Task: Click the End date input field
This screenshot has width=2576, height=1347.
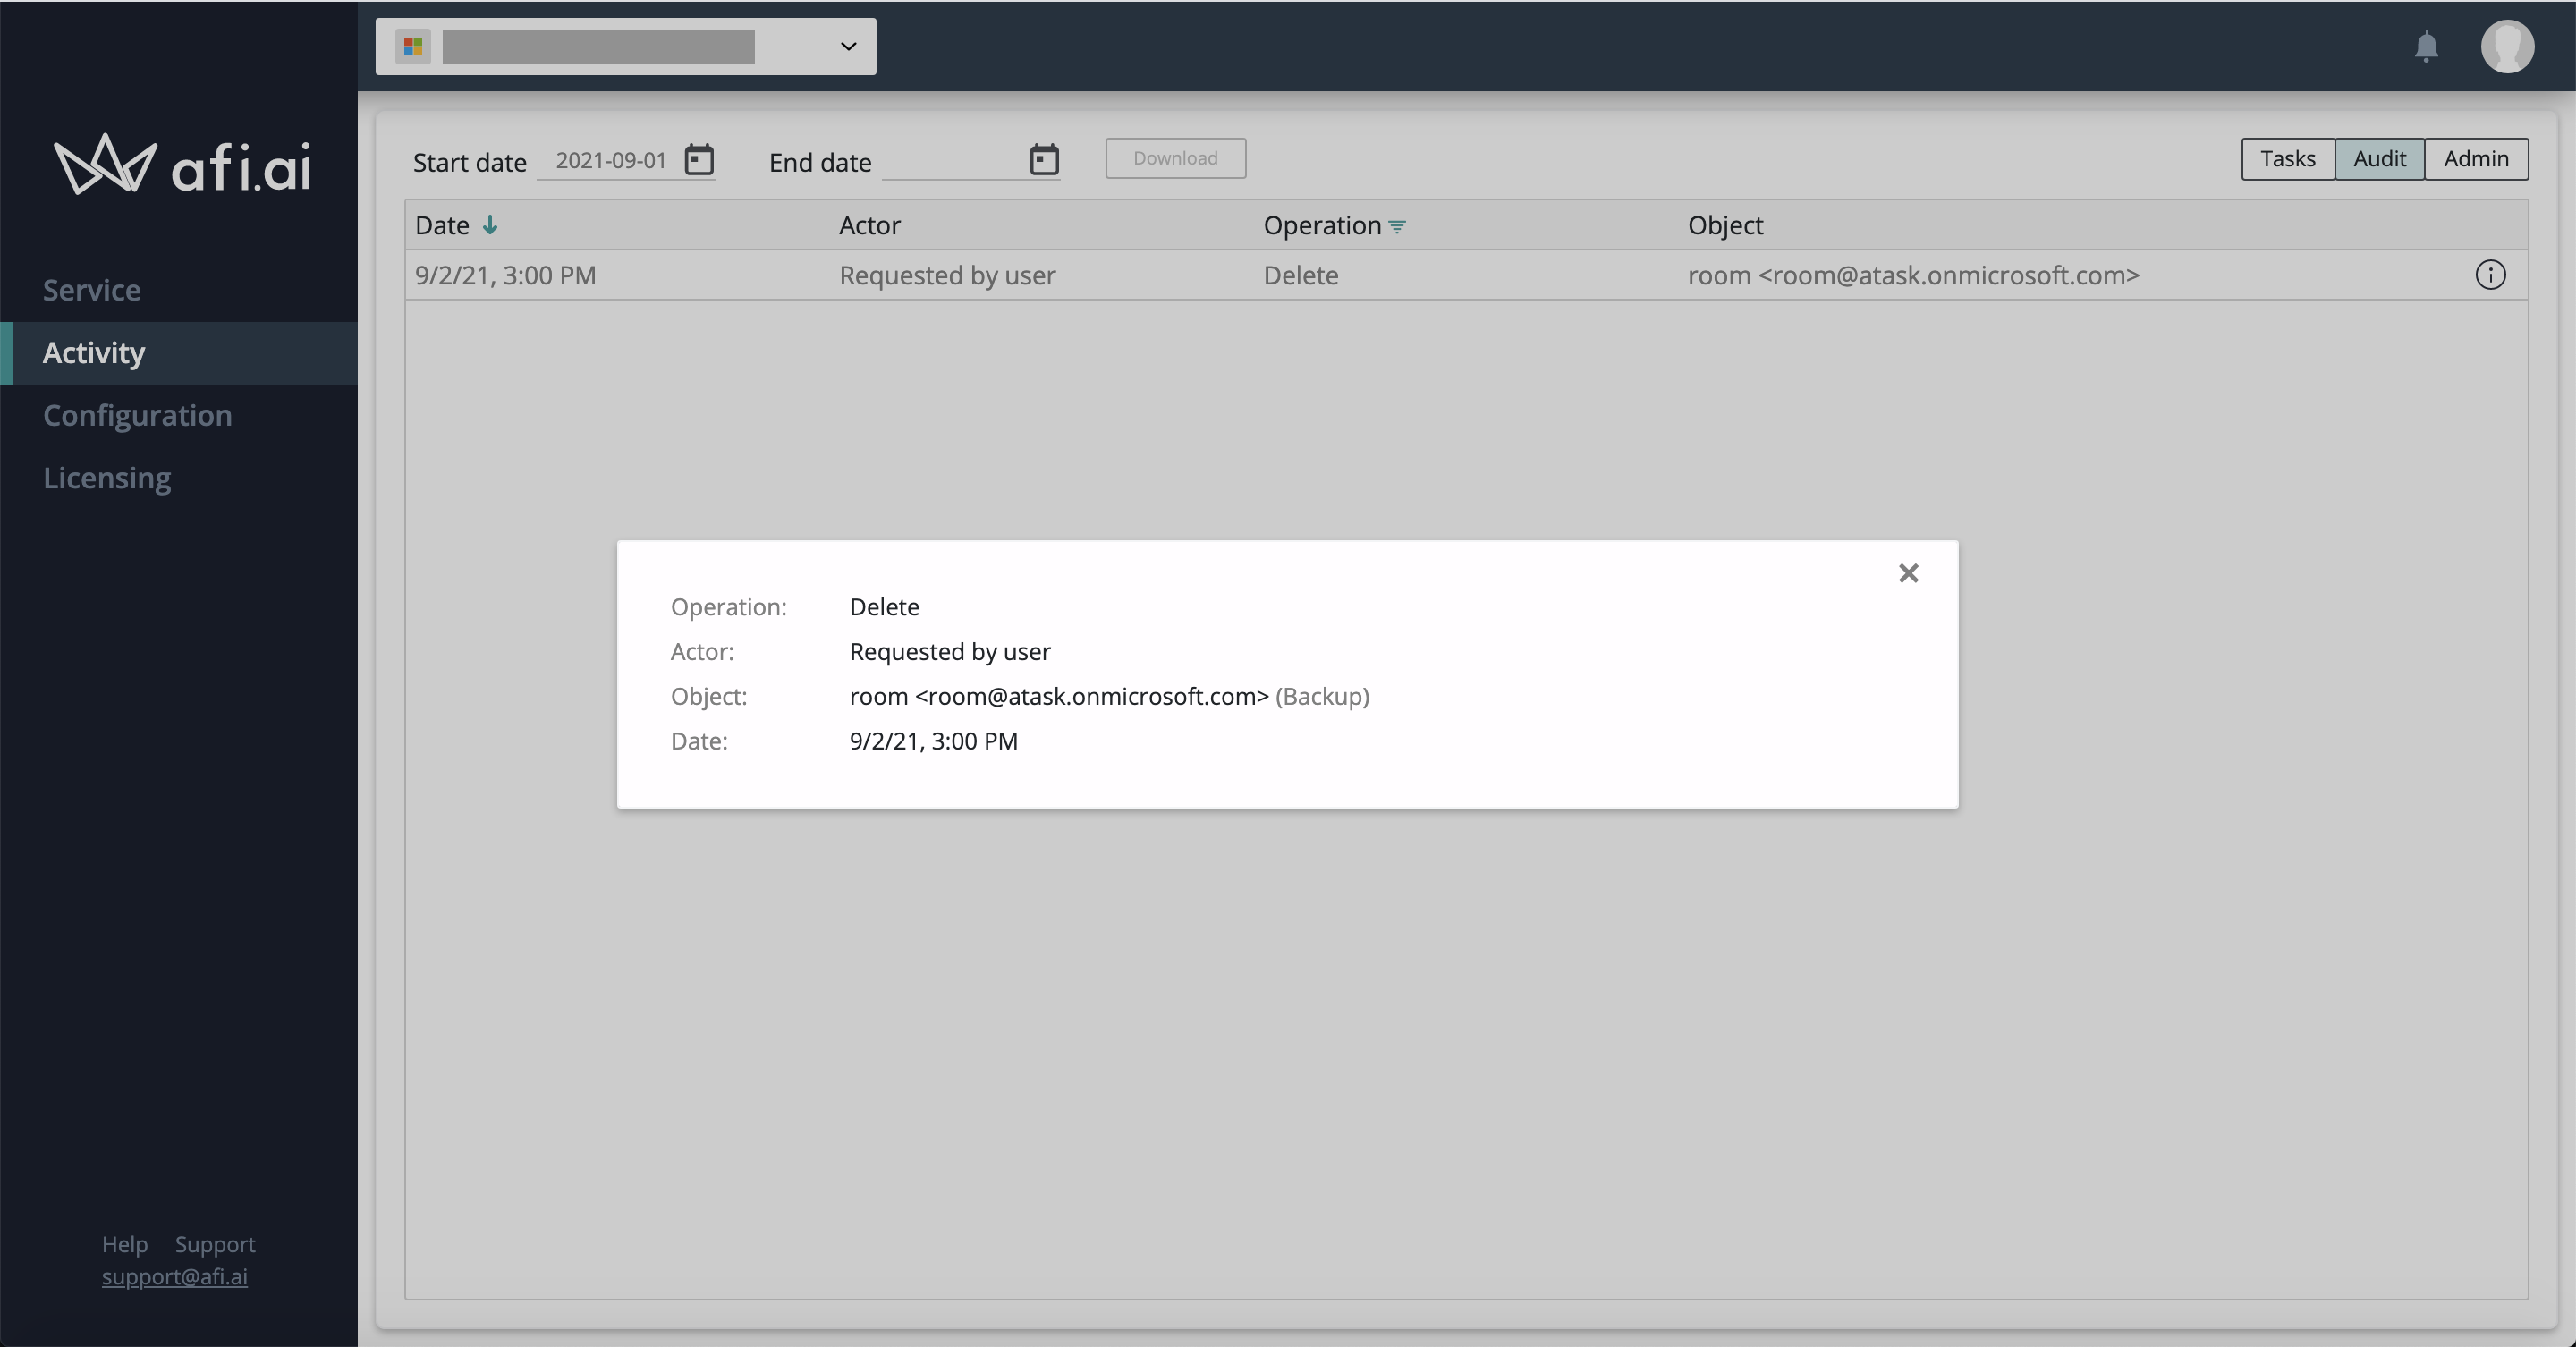Action: coord(953,160)
